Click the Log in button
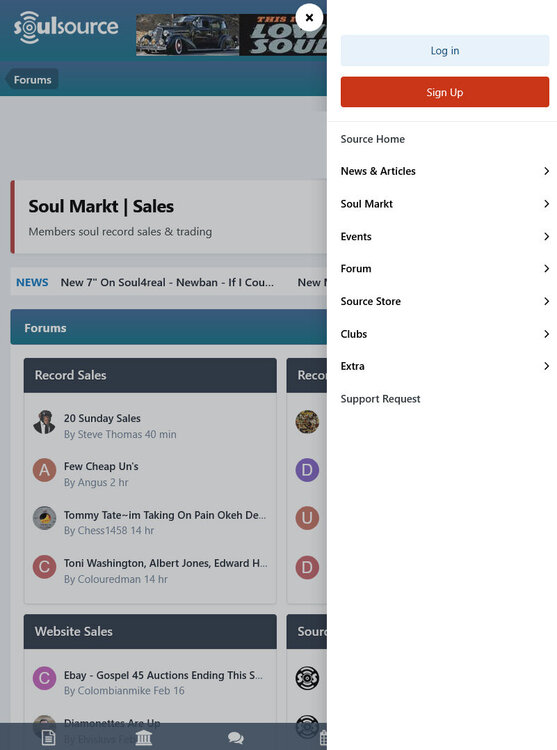 (445, 51)
